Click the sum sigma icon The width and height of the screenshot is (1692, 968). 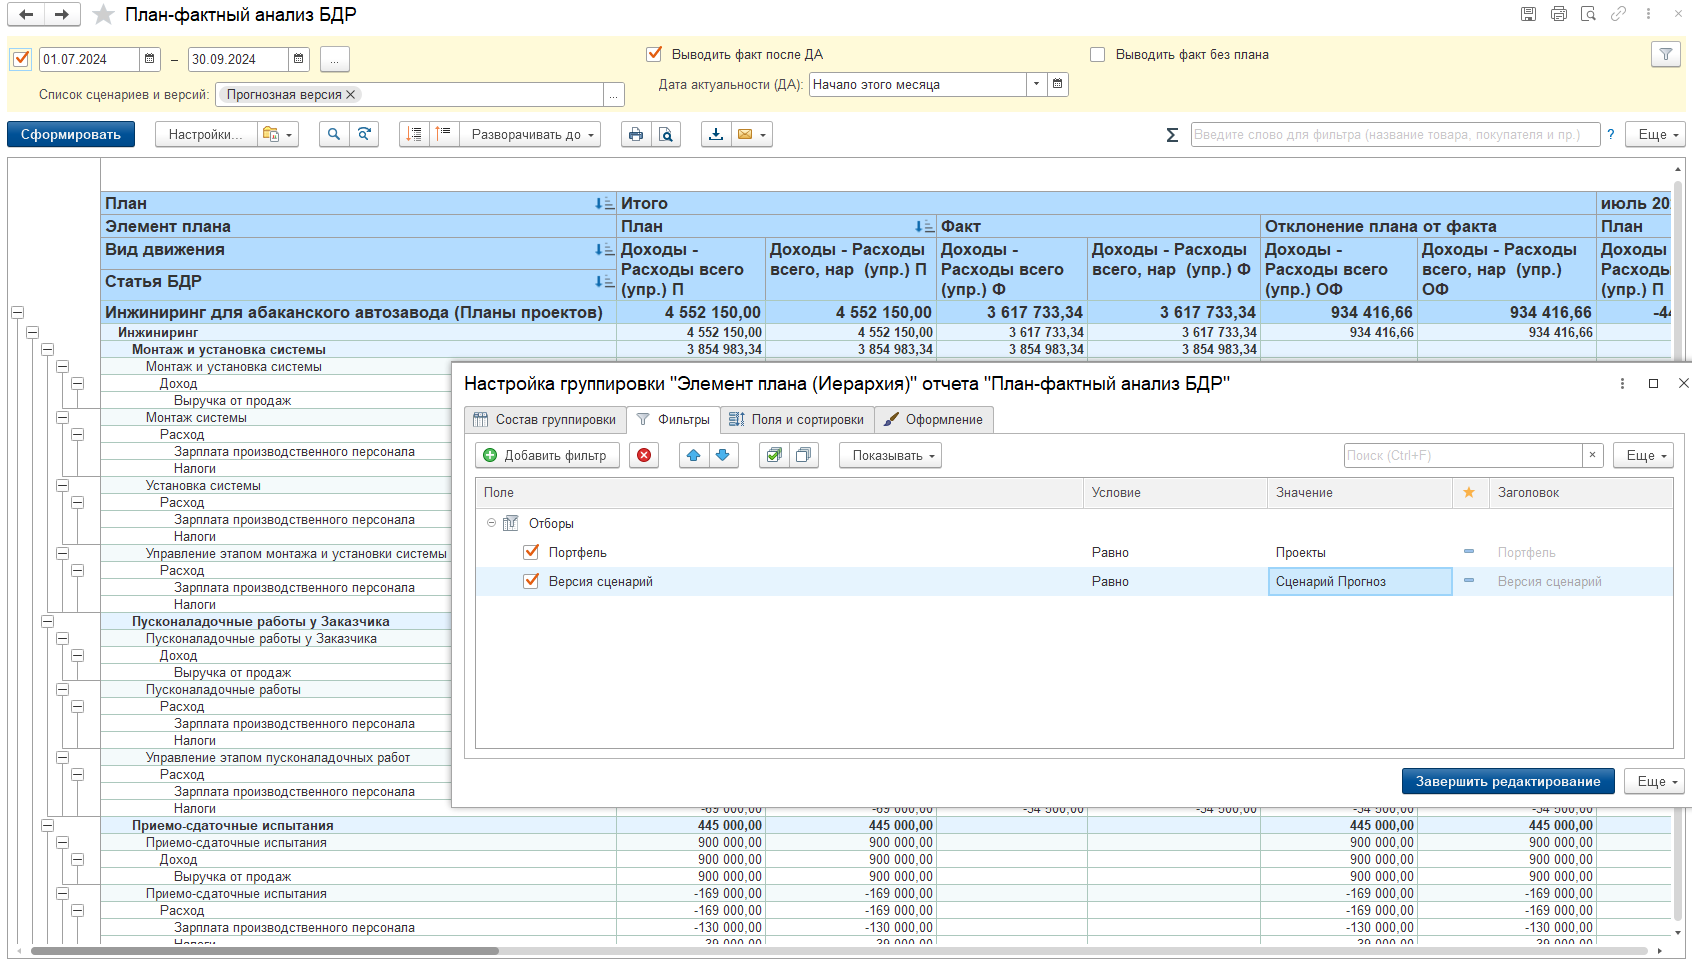(1172, 135)
